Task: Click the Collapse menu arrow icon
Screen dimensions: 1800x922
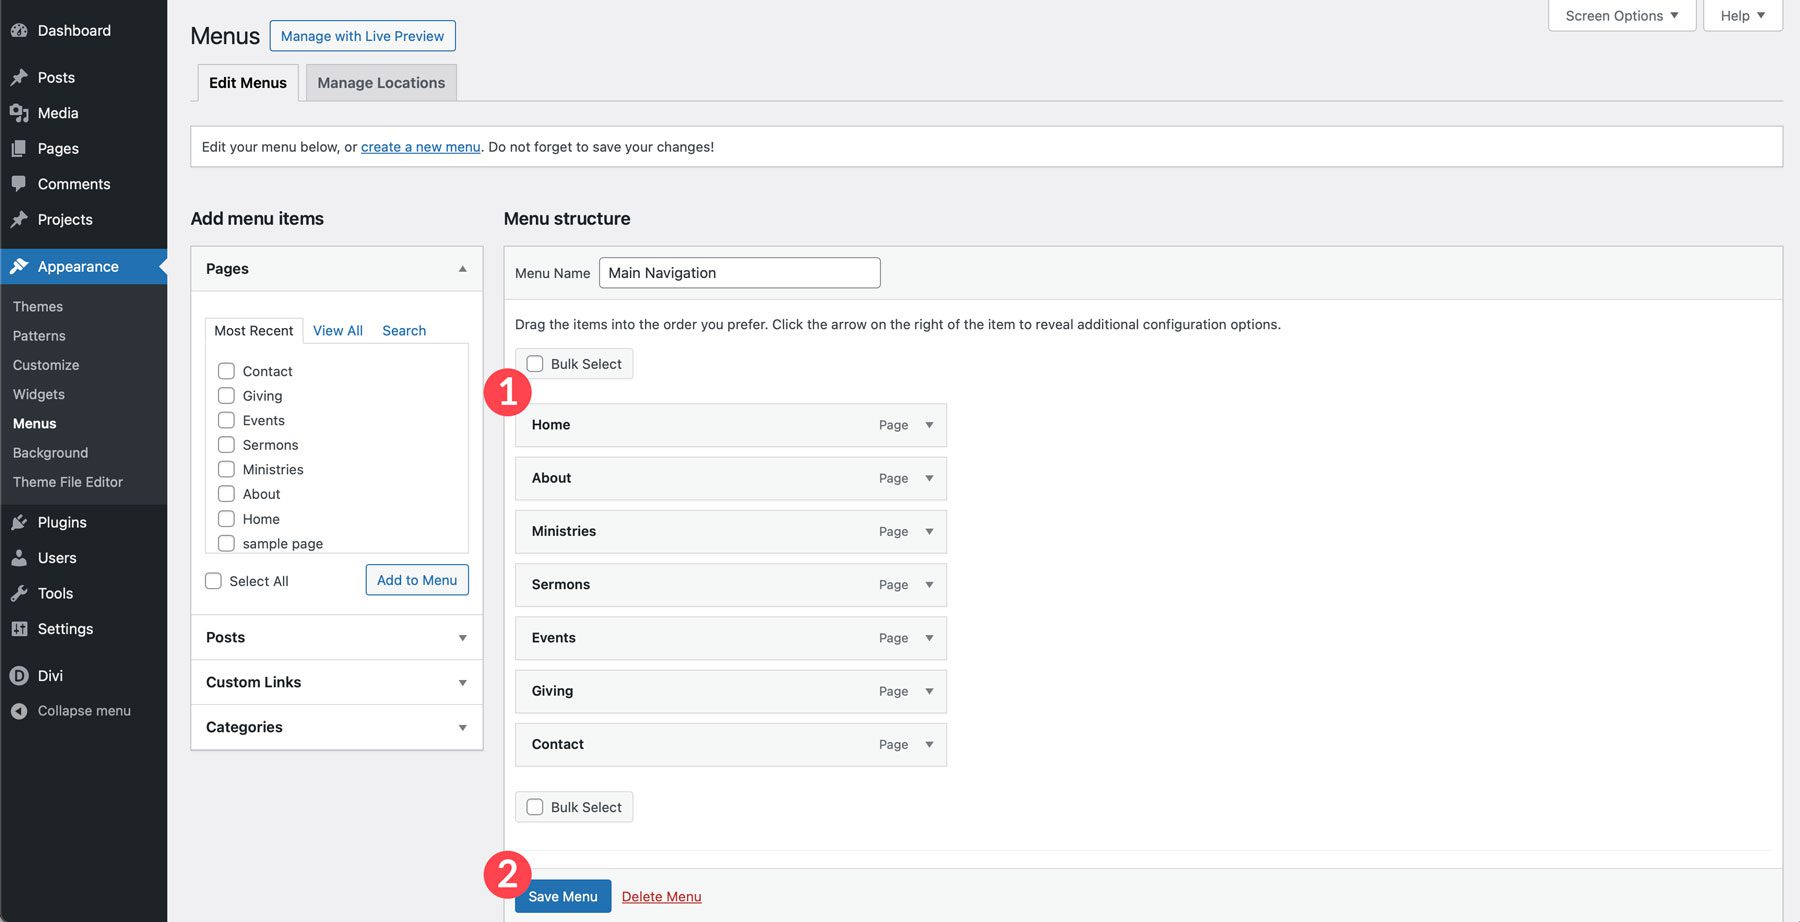Action: point(20,711)
